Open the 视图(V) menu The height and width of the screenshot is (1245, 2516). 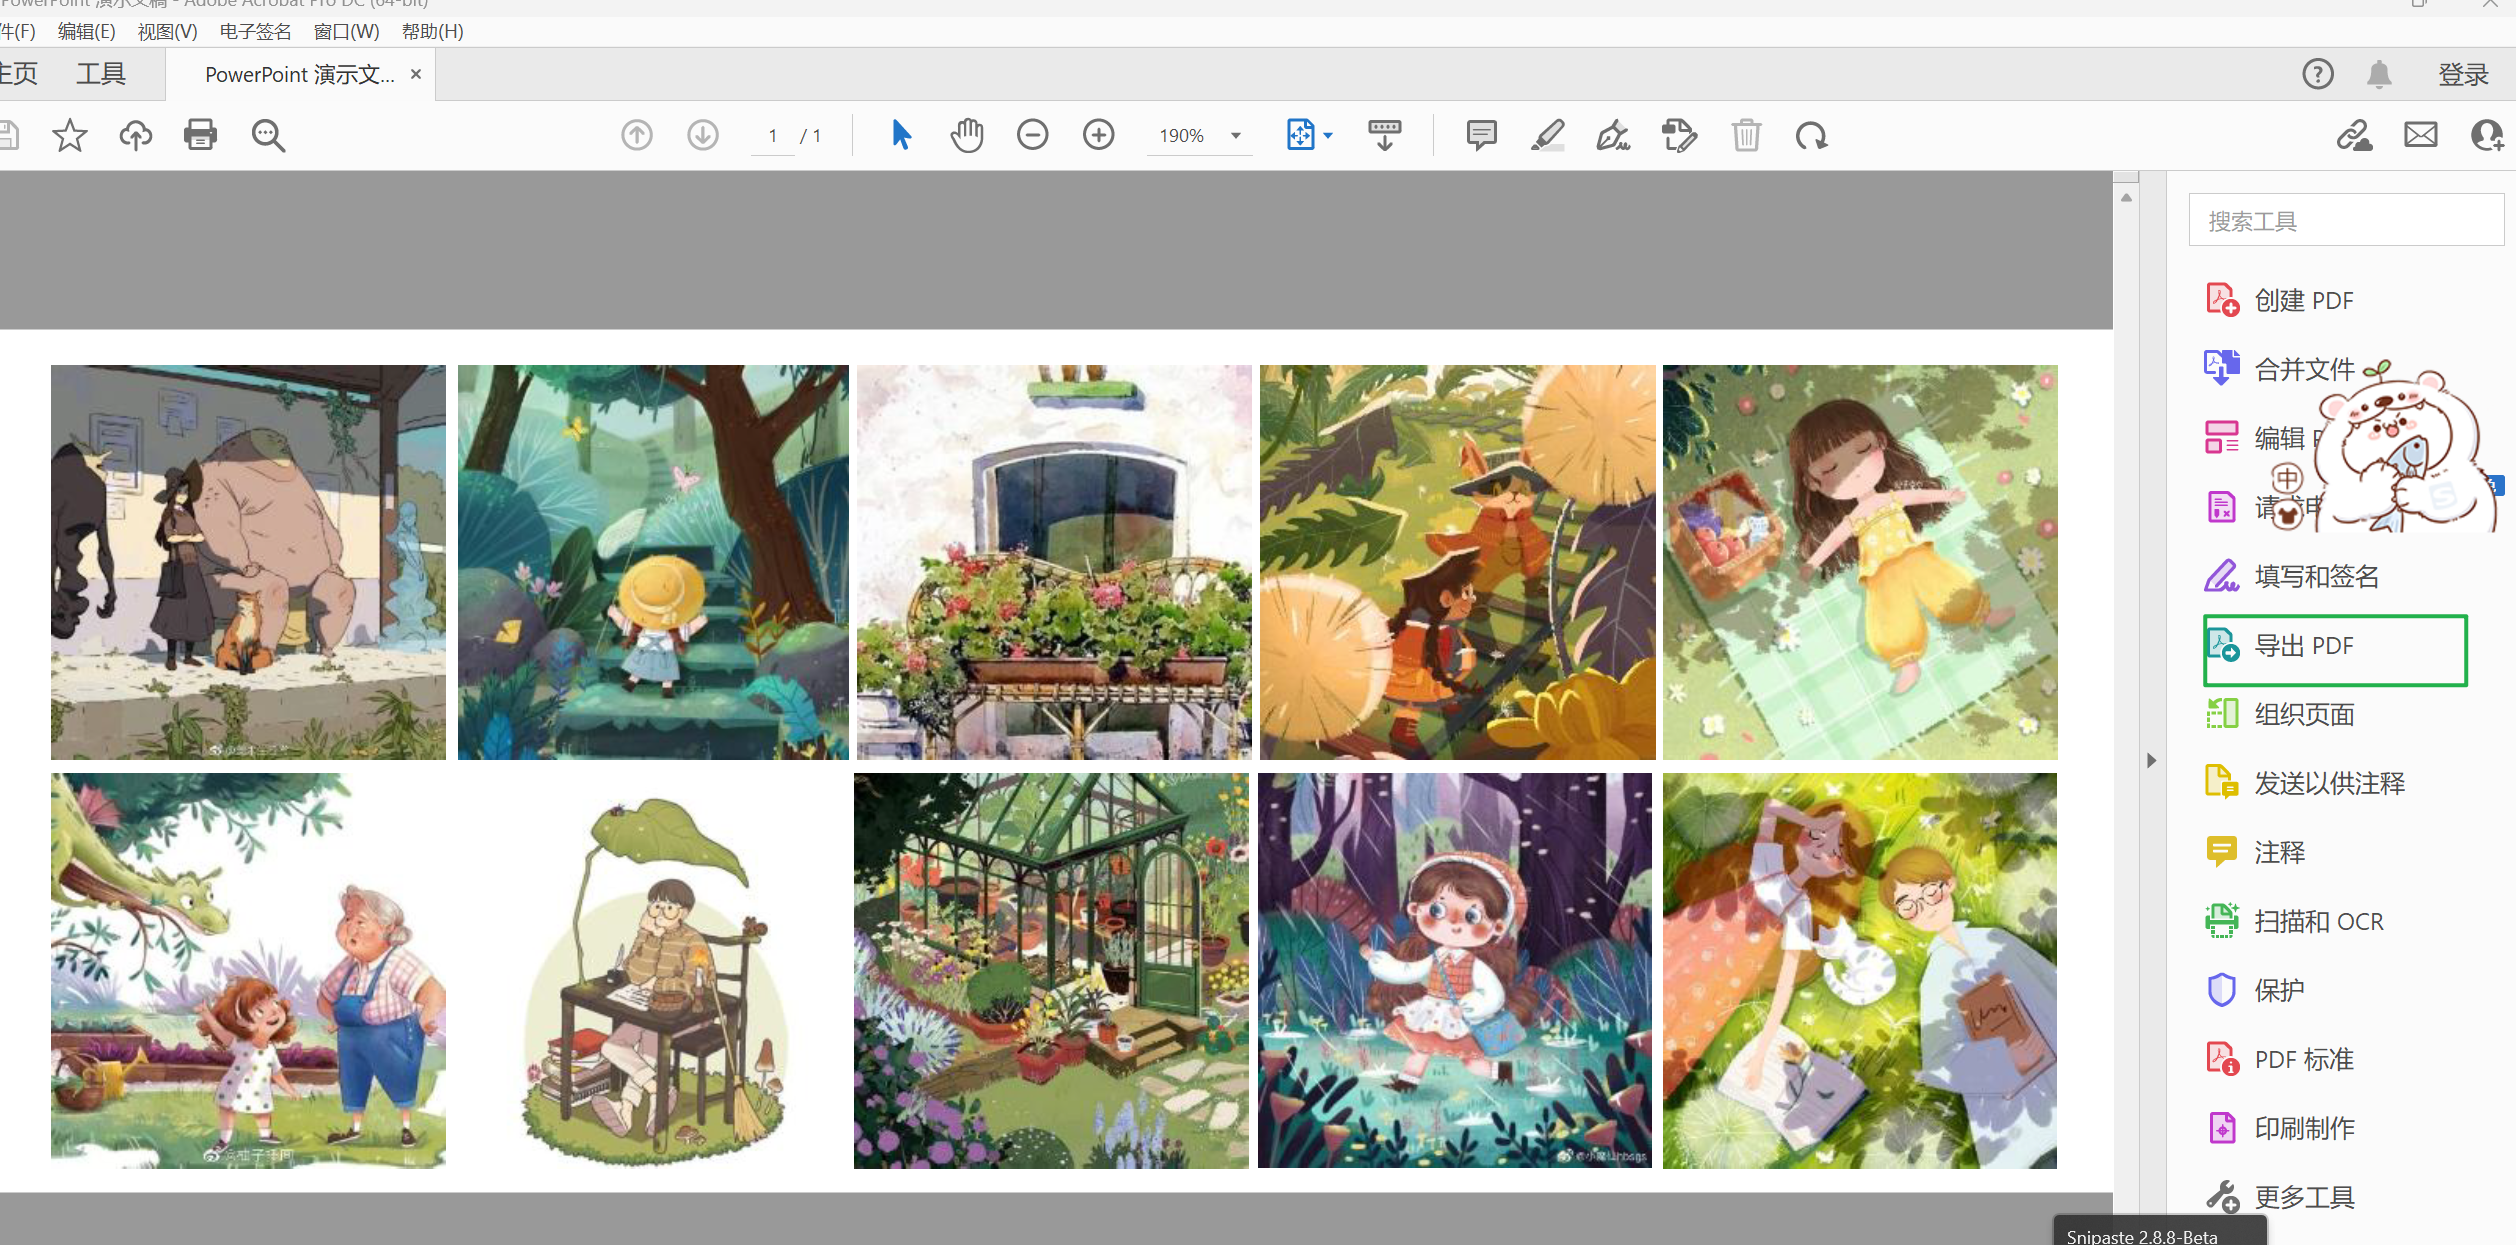pyautogui.click(x=167, y=31)
